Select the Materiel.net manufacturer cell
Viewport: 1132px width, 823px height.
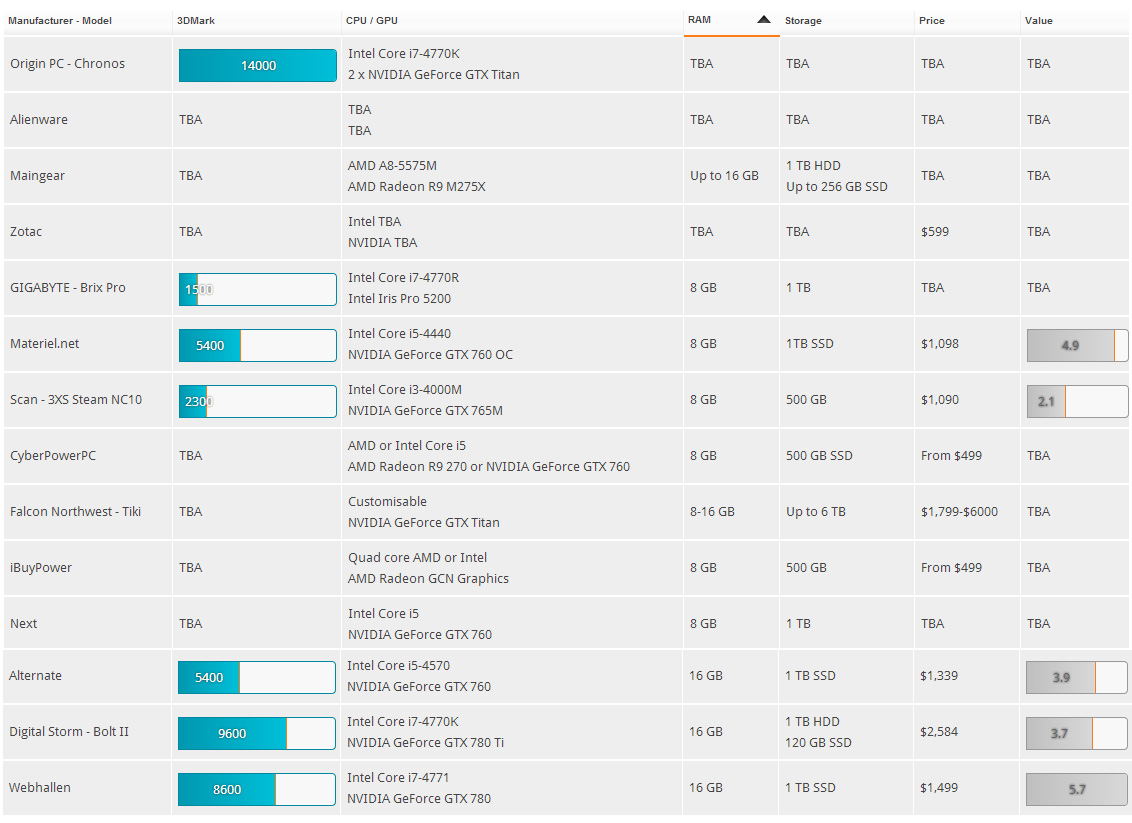click(x=45, y=344)
